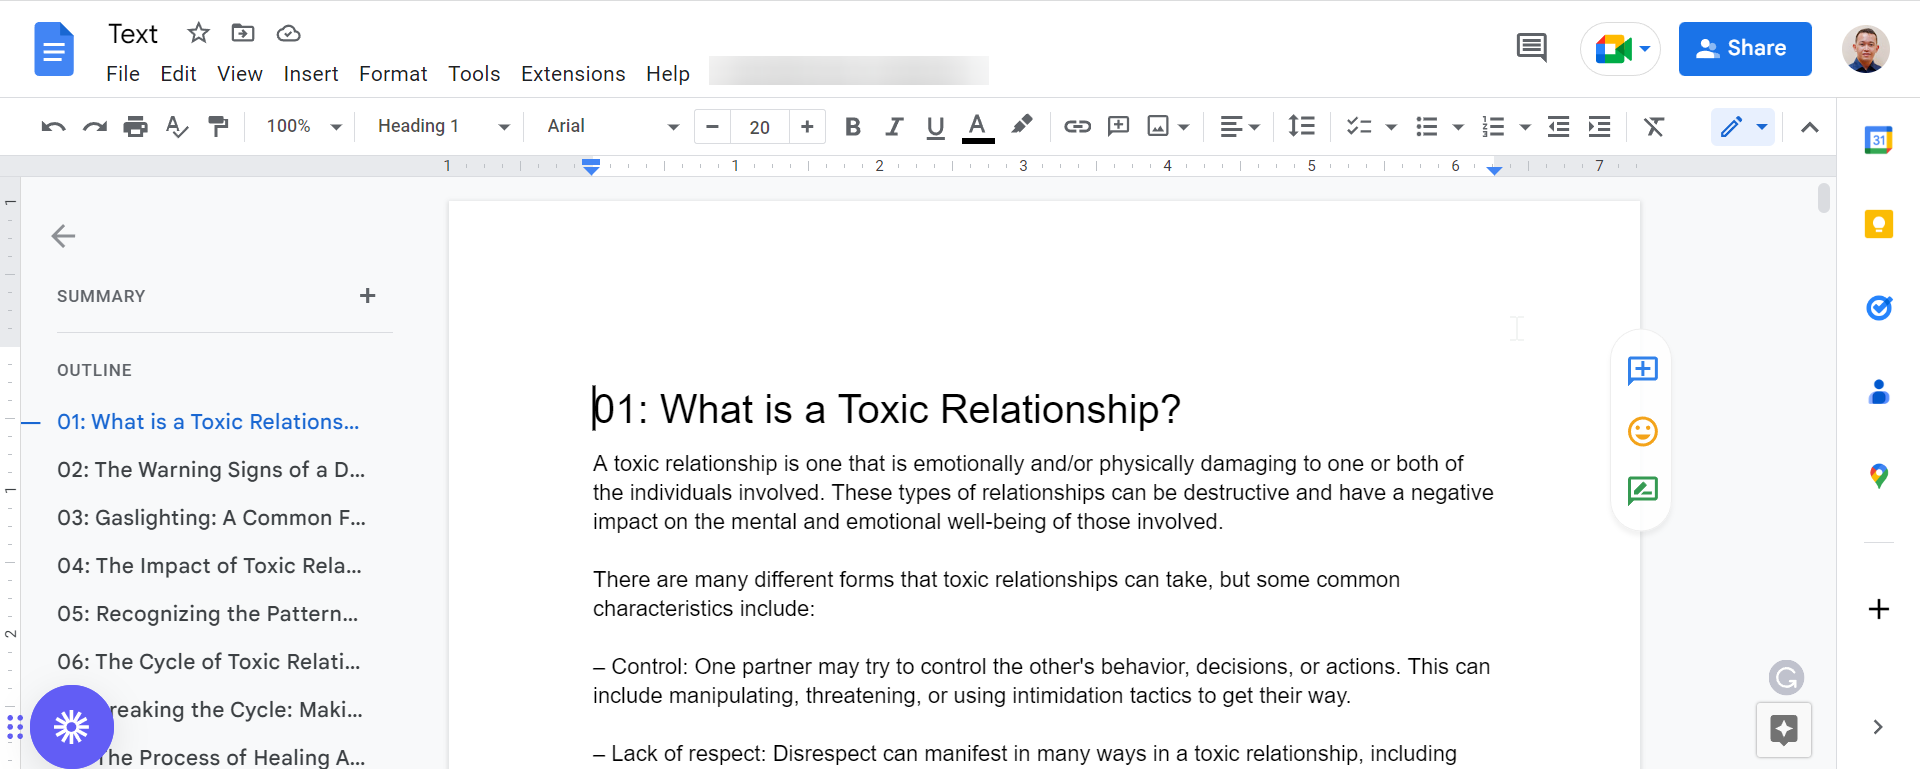Open Google Tasks side panel

1879,308
